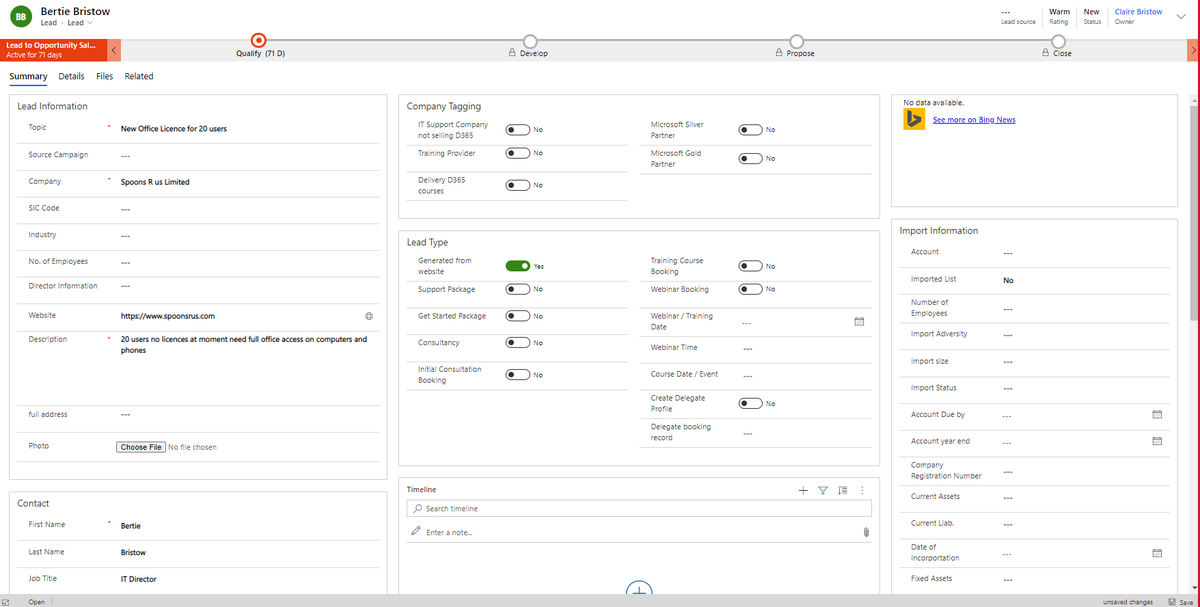This screenshot has width=1200, height=607.
Task: Toggle the Training Course Booking switch
Action: pyautogui.click(x=750, y=266)
